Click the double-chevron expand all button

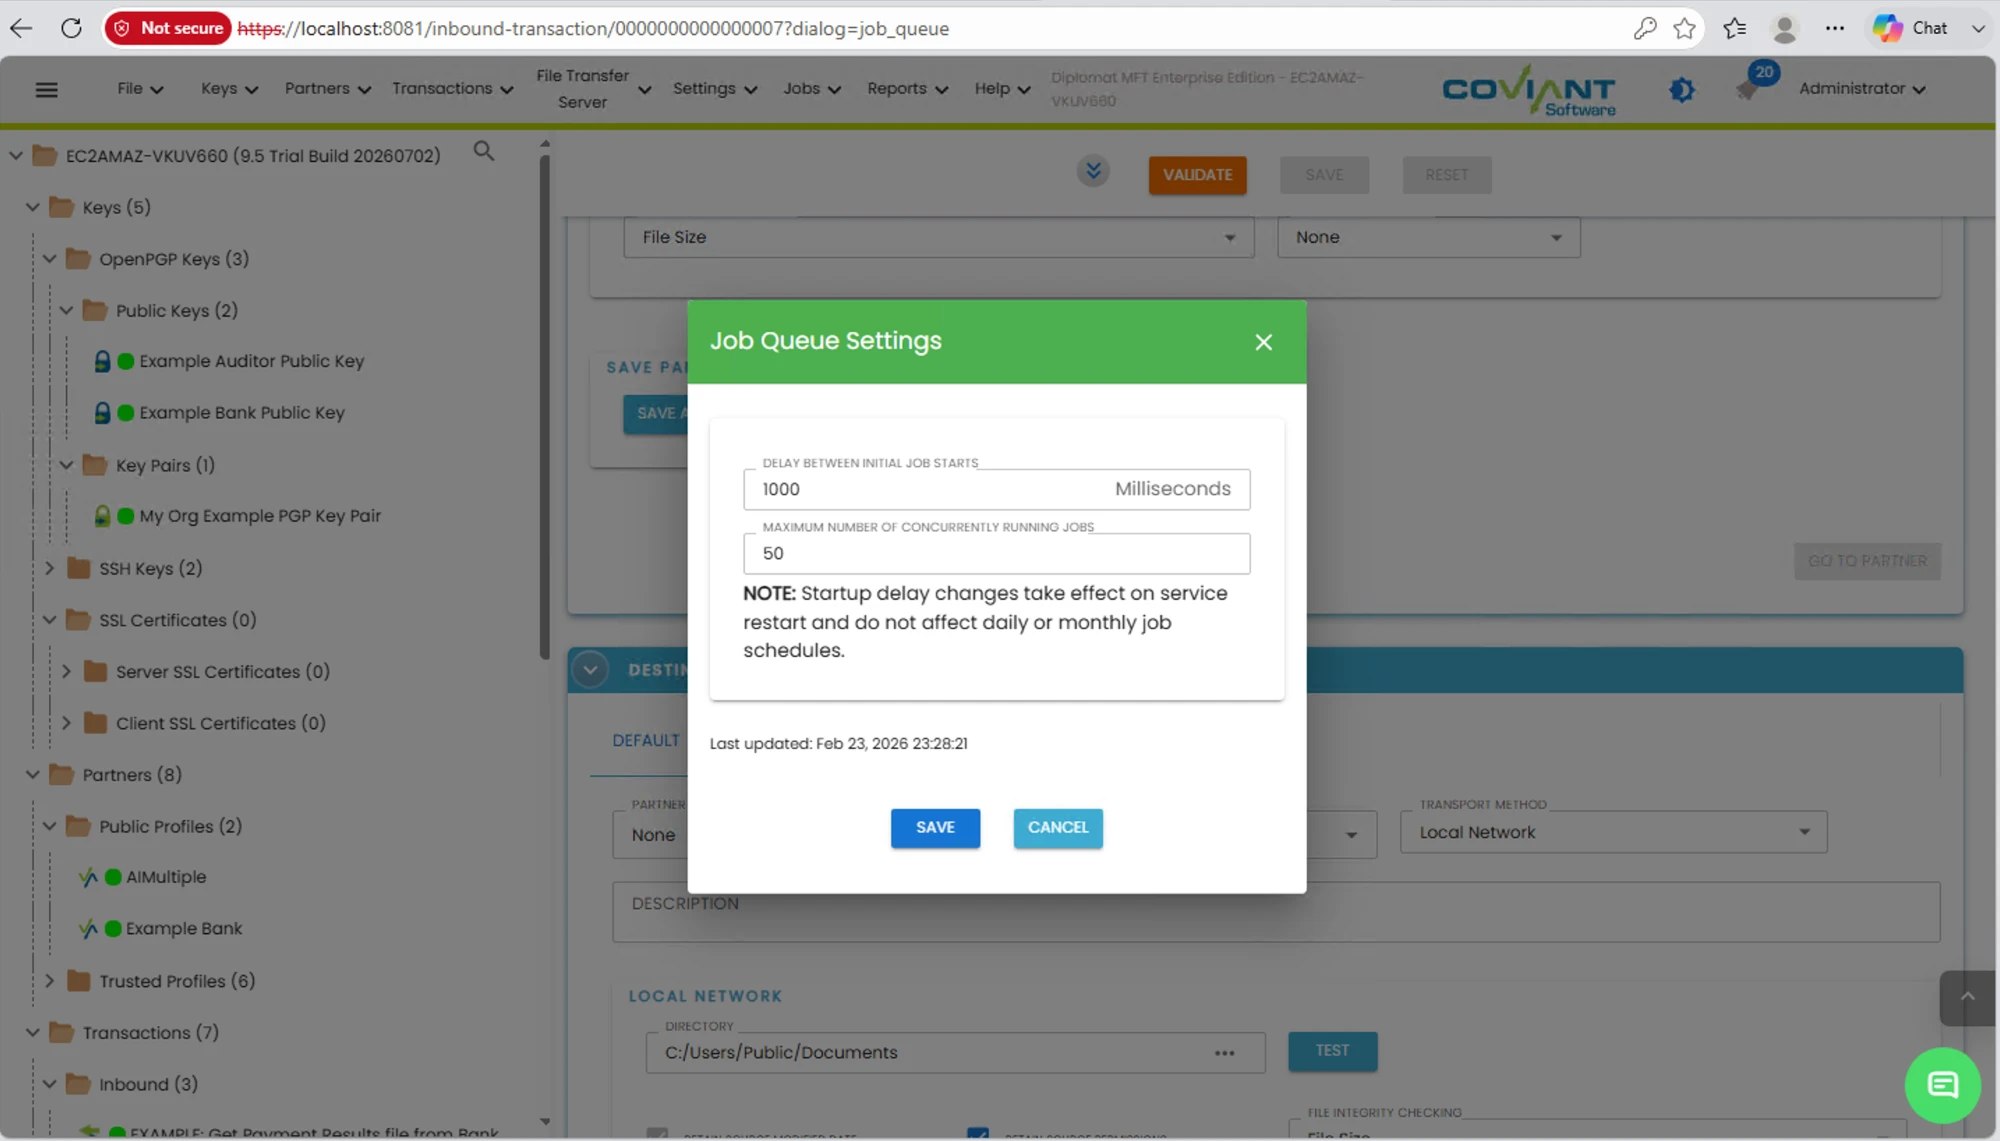pos(1093,171)
